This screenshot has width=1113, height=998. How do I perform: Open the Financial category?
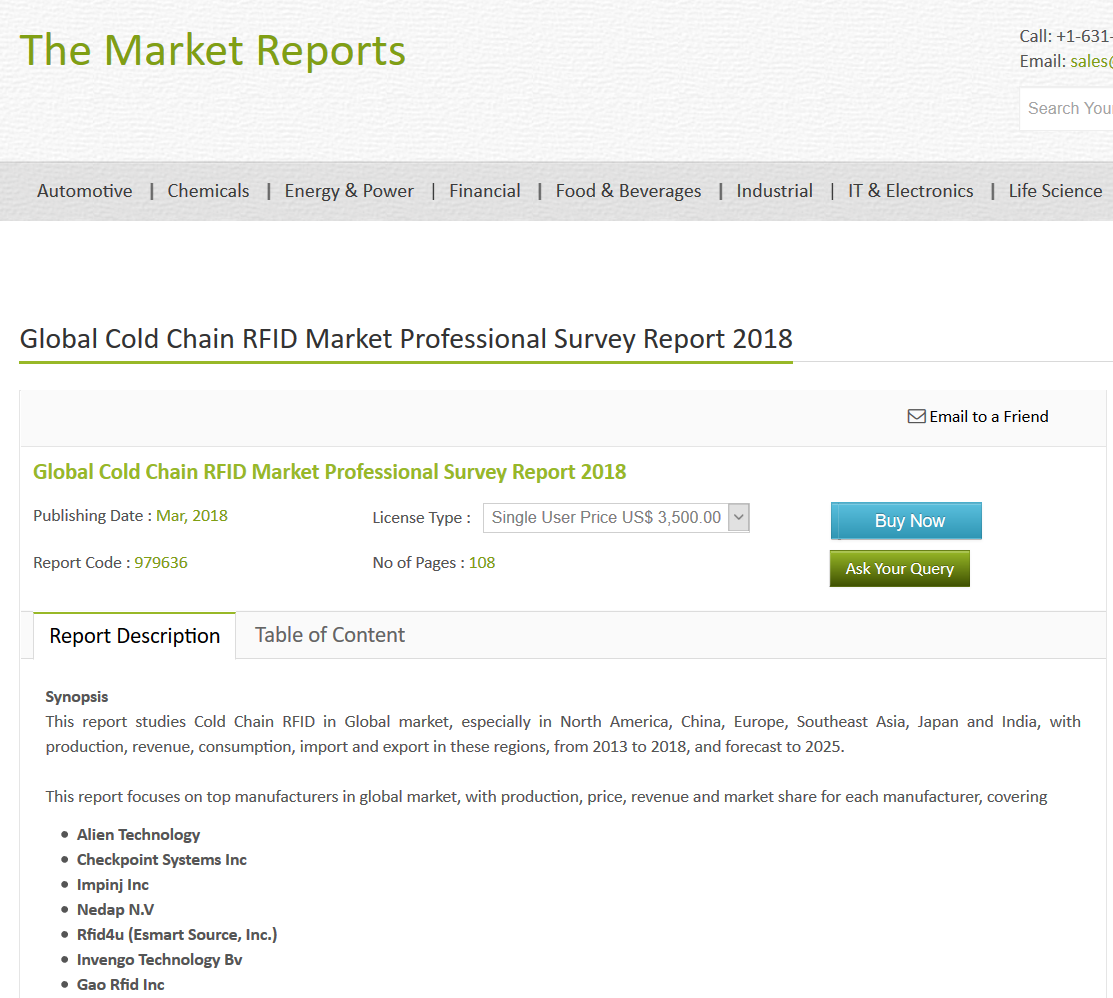tap(485, 191)
